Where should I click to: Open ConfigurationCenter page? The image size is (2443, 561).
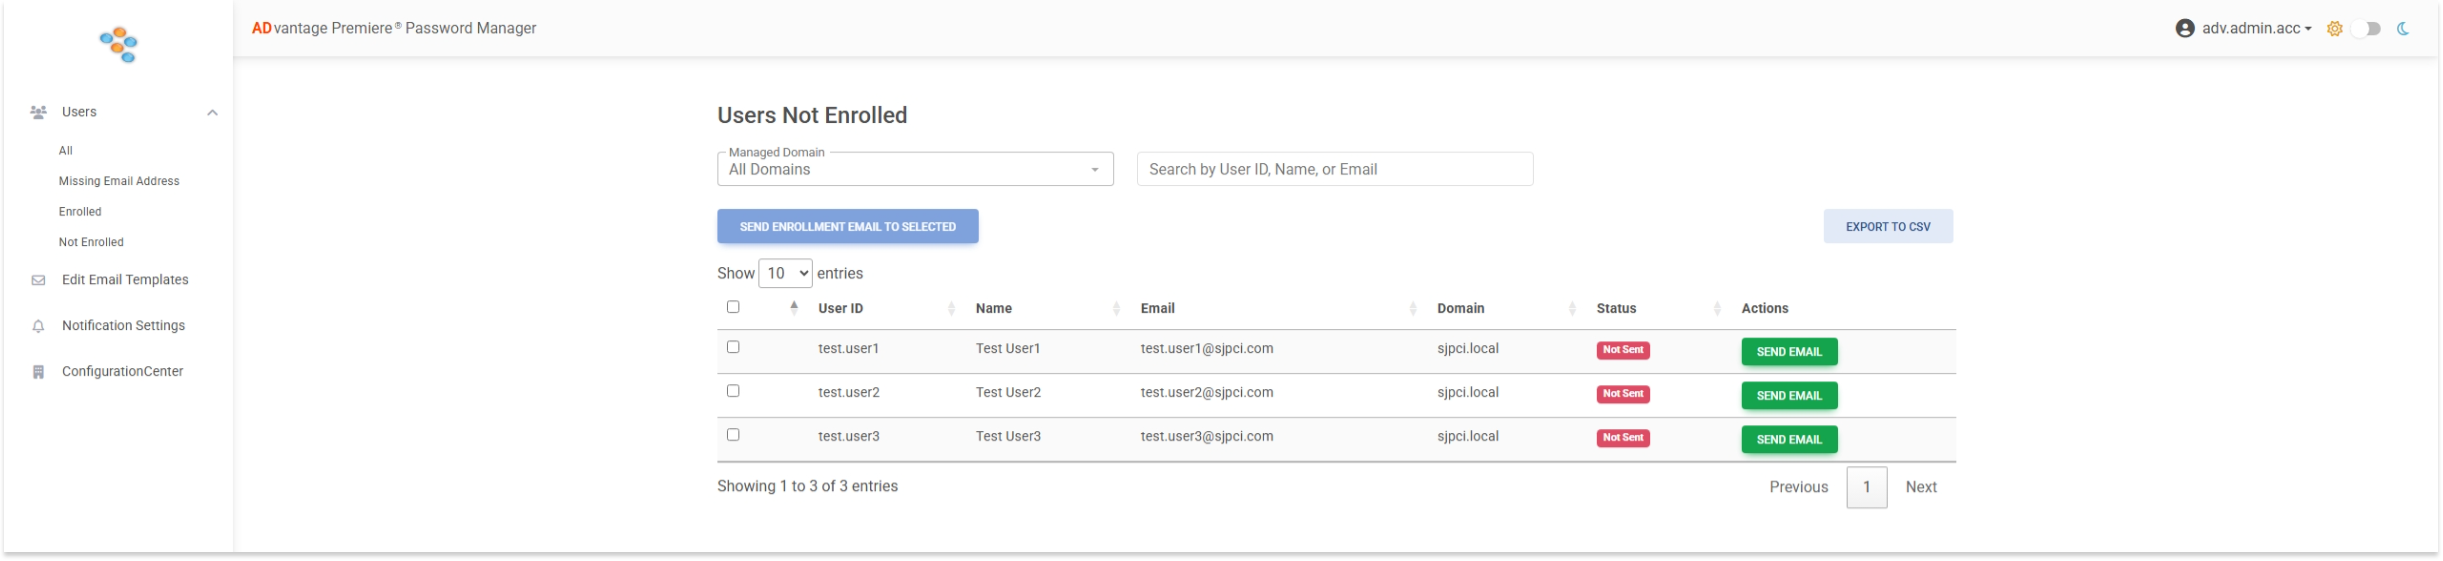coord(122,372)
